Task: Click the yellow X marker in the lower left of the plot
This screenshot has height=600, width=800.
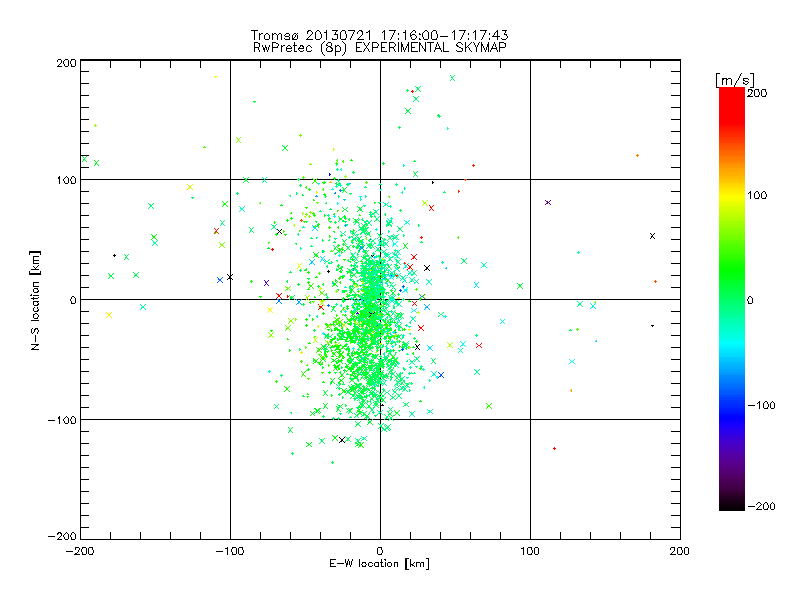Action: 109,315
